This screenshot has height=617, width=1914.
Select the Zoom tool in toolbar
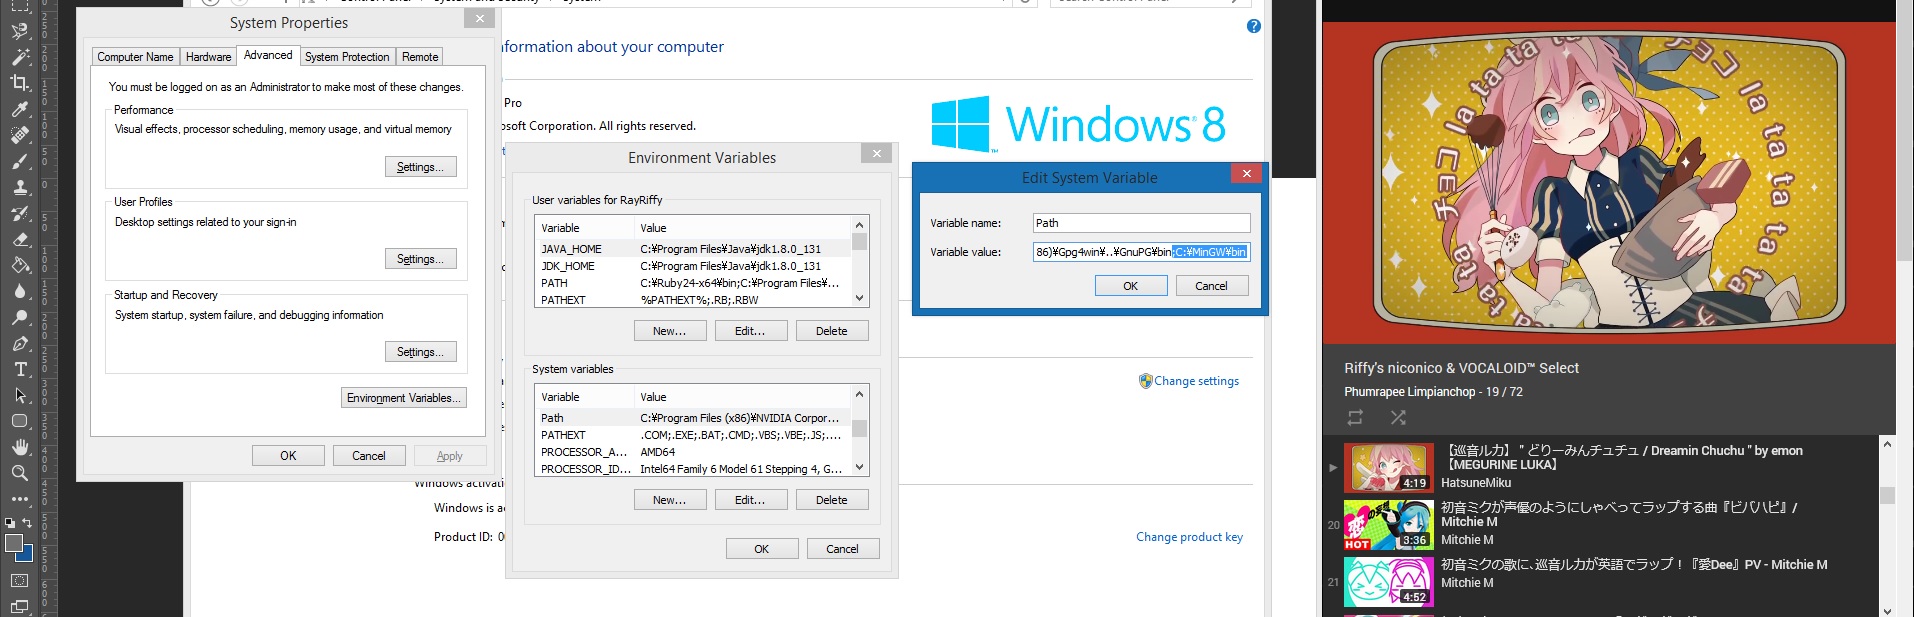point(20,473)
